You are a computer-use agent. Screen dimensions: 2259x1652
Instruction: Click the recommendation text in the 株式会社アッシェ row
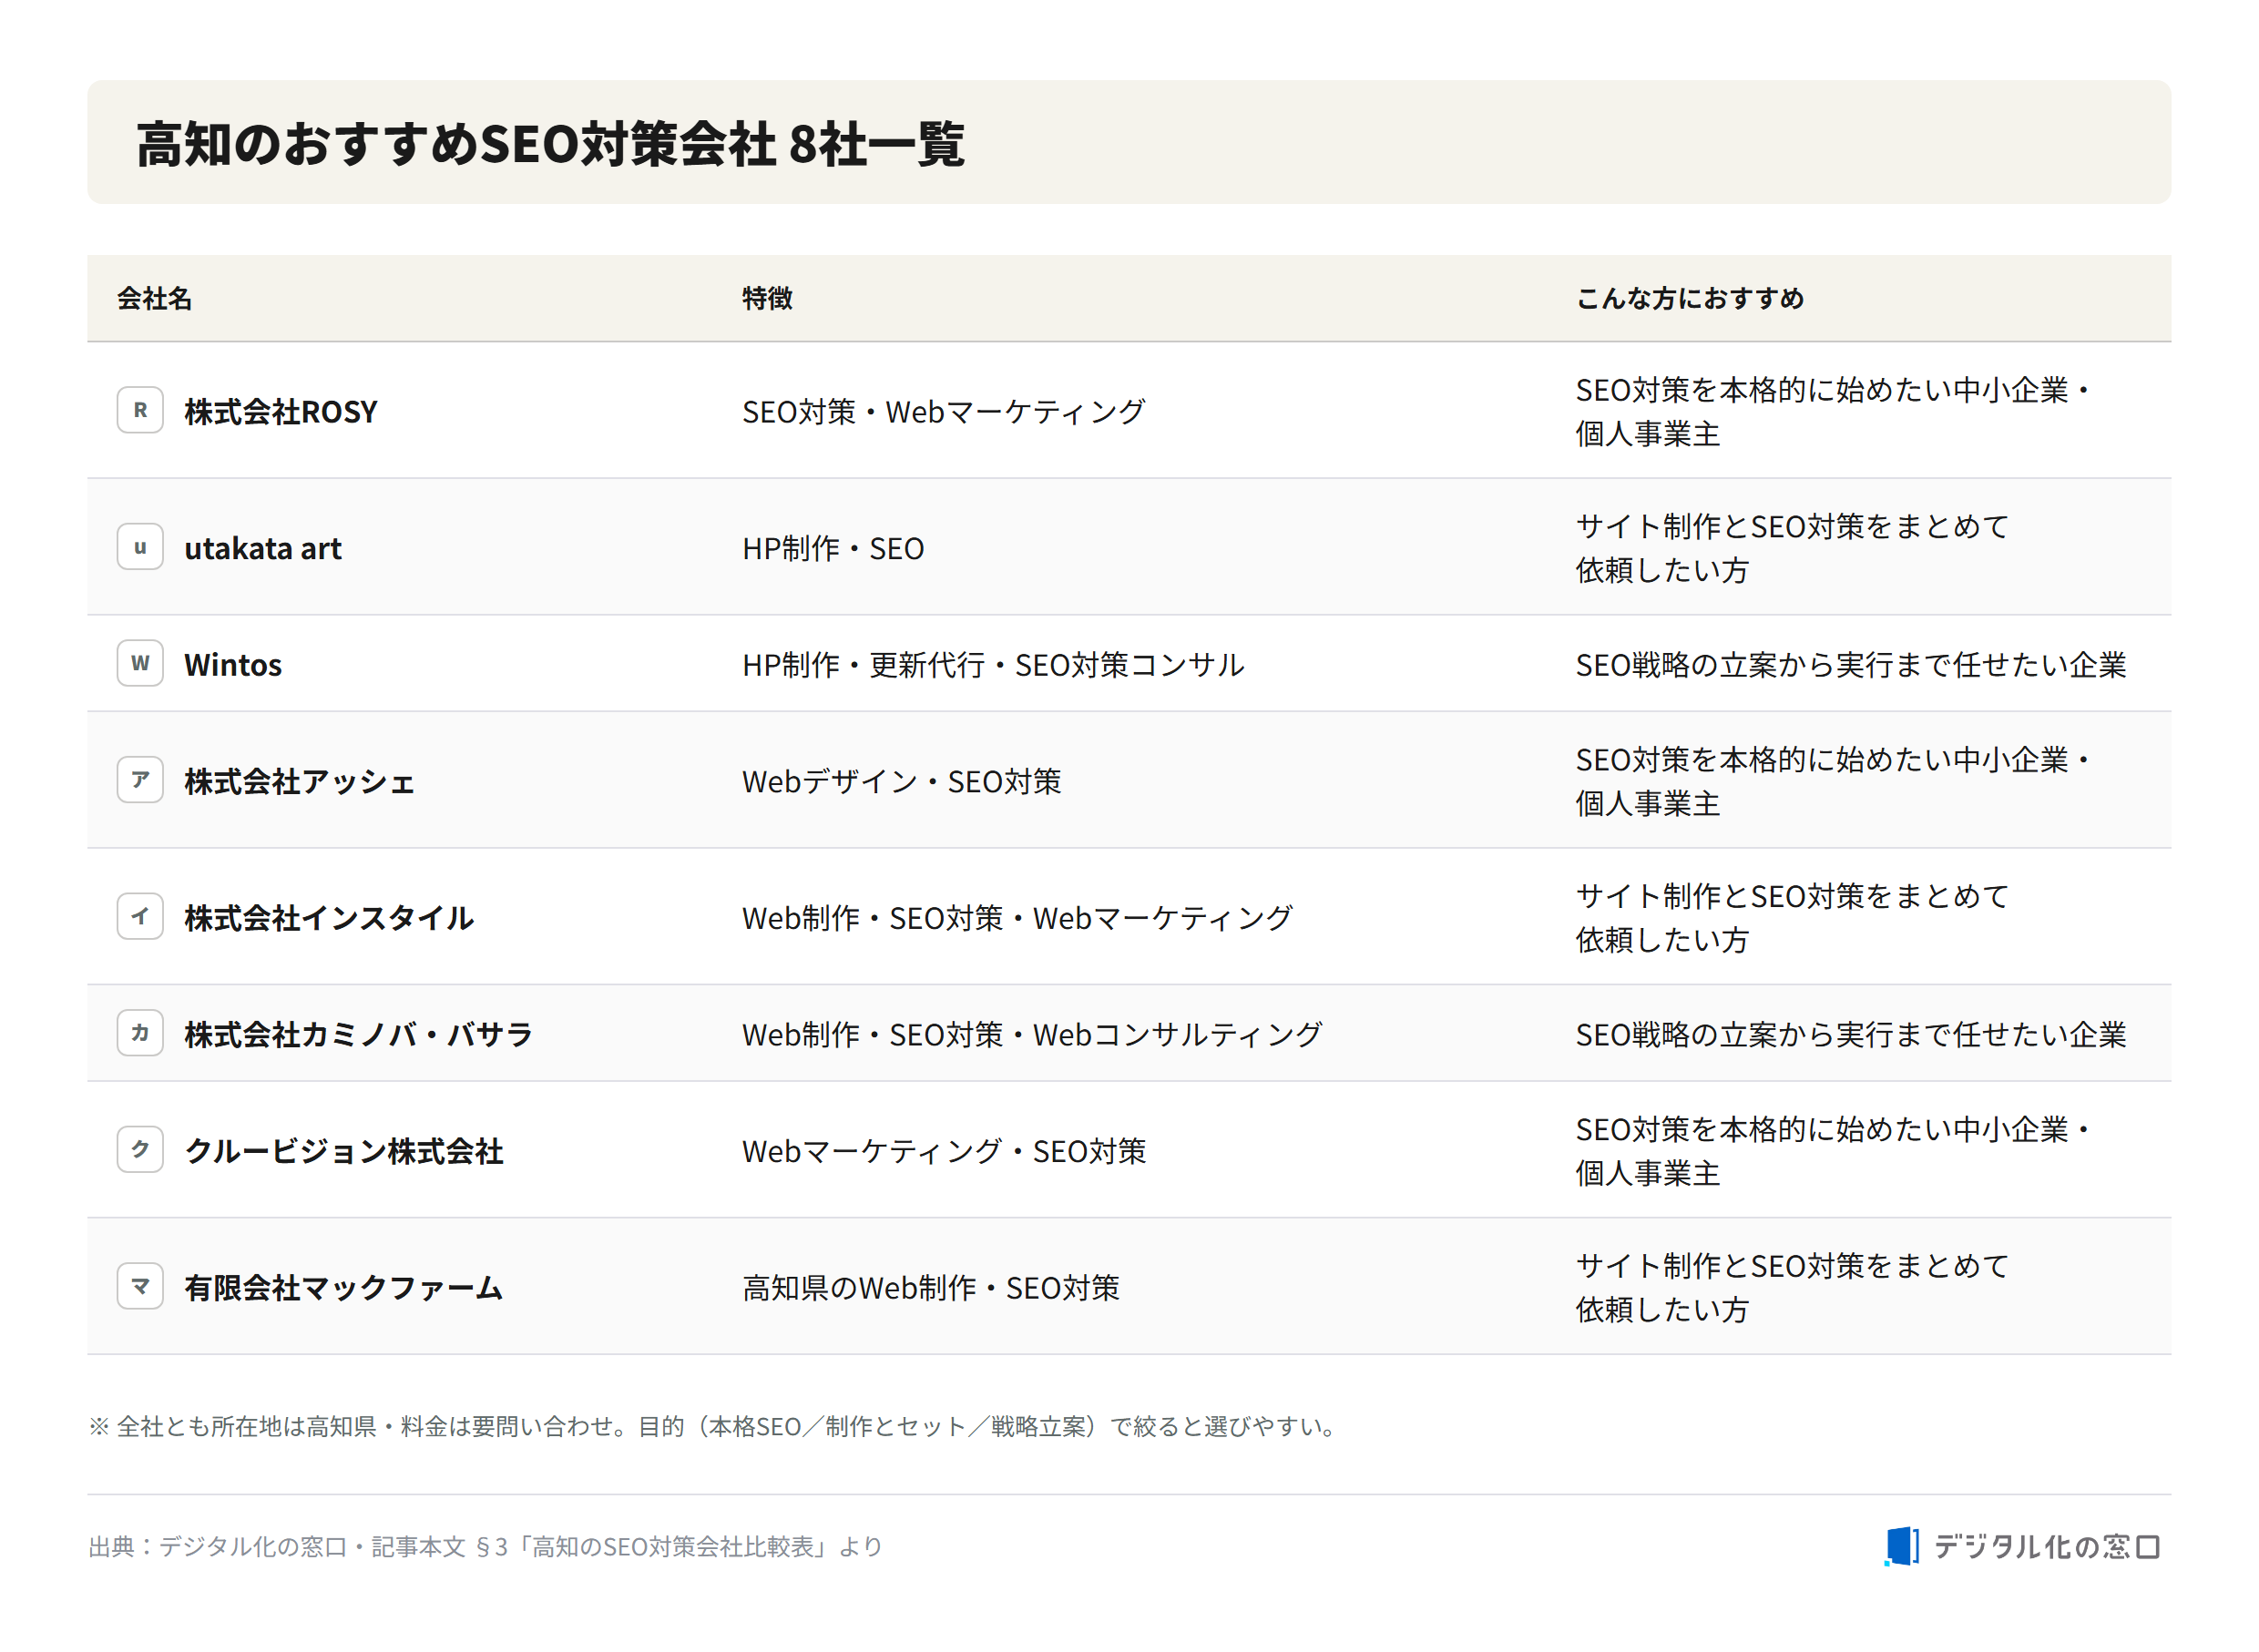[x=1834, y=781]
